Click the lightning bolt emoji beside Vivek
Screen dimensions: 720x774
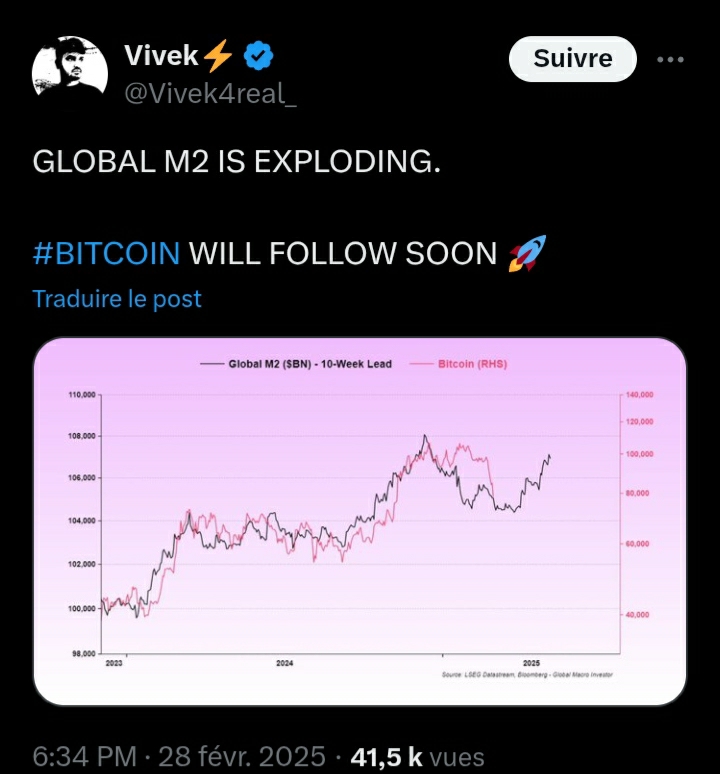[x=218, y=55]
